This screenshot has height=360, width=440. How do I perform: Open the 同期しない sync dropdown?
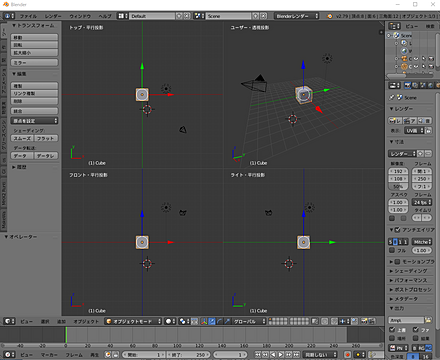coord(320,355)
